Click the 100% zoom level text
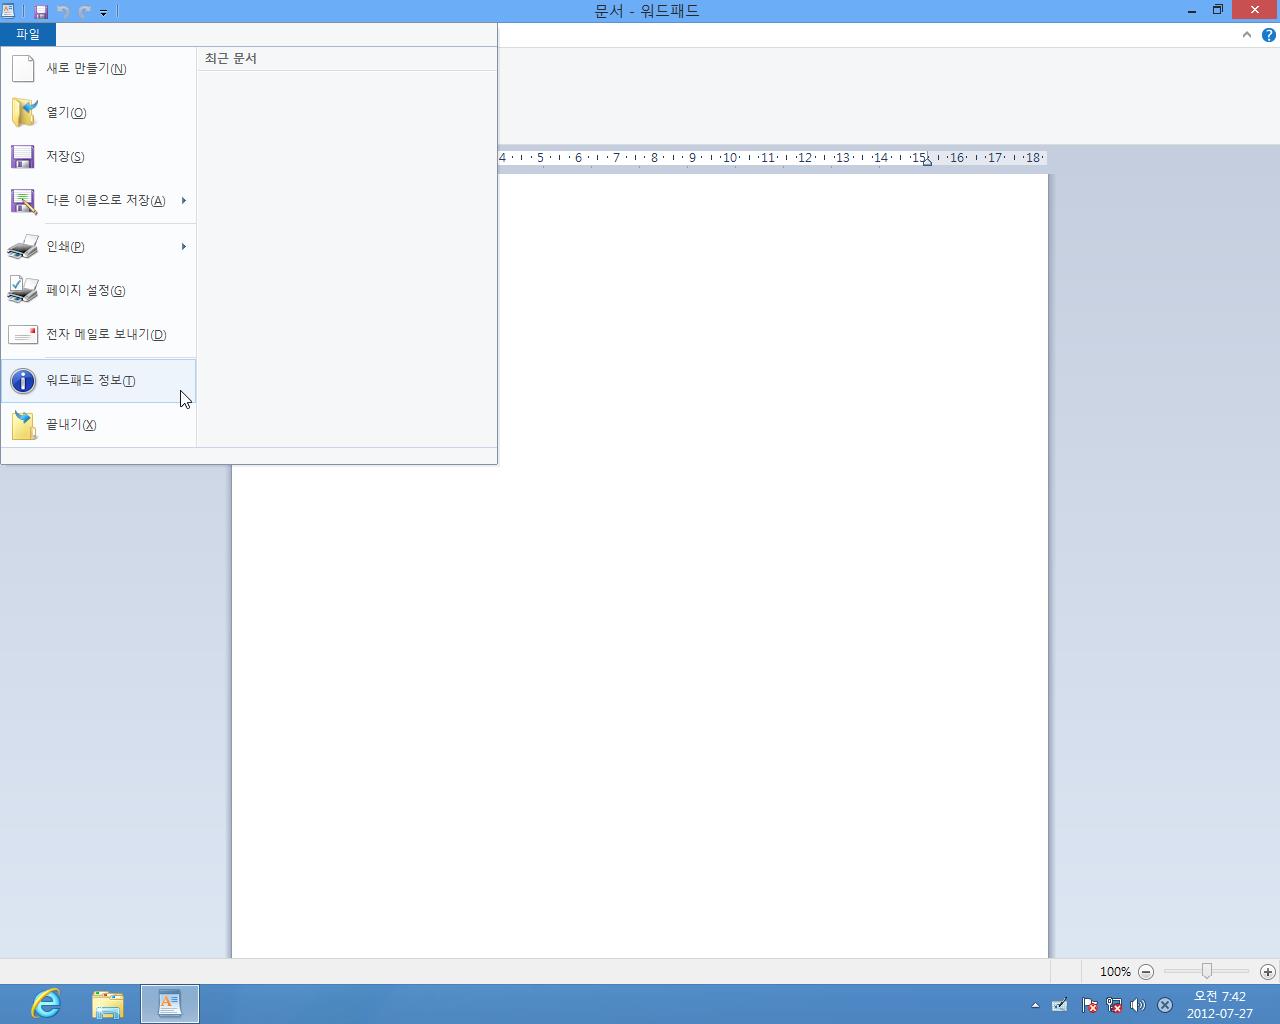1280x1024 pixels. (1115, 972)
